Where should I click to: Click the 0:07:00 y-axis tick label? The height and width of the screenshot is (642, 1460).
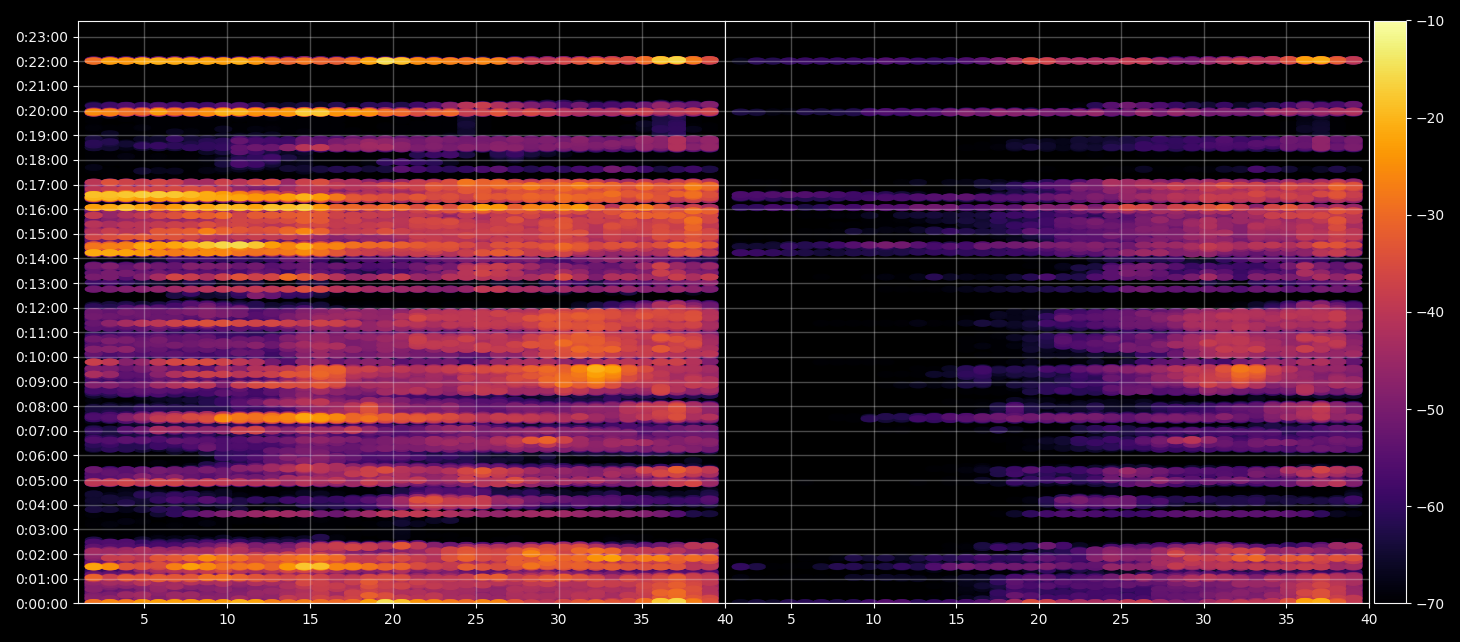(42, 431)
